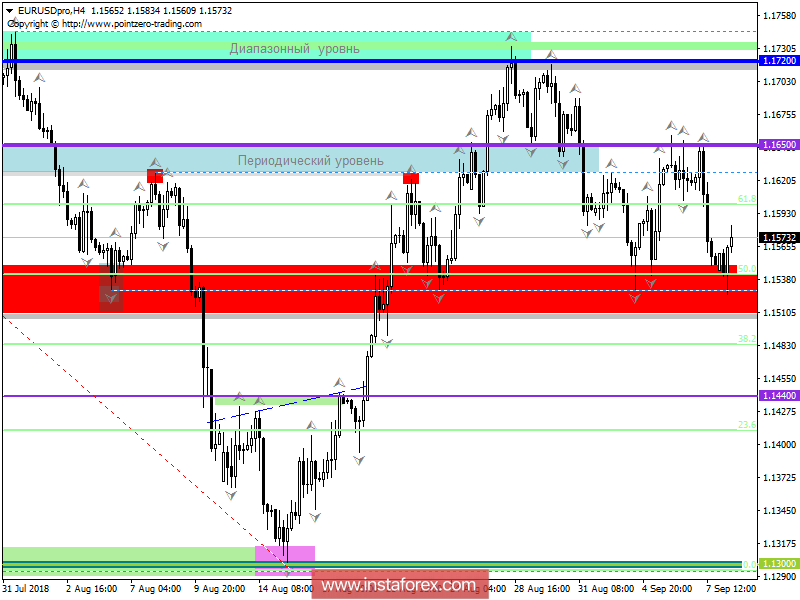Click the 1.17030 price scale value
The image size is (800, 600).
tap(779, 82)
